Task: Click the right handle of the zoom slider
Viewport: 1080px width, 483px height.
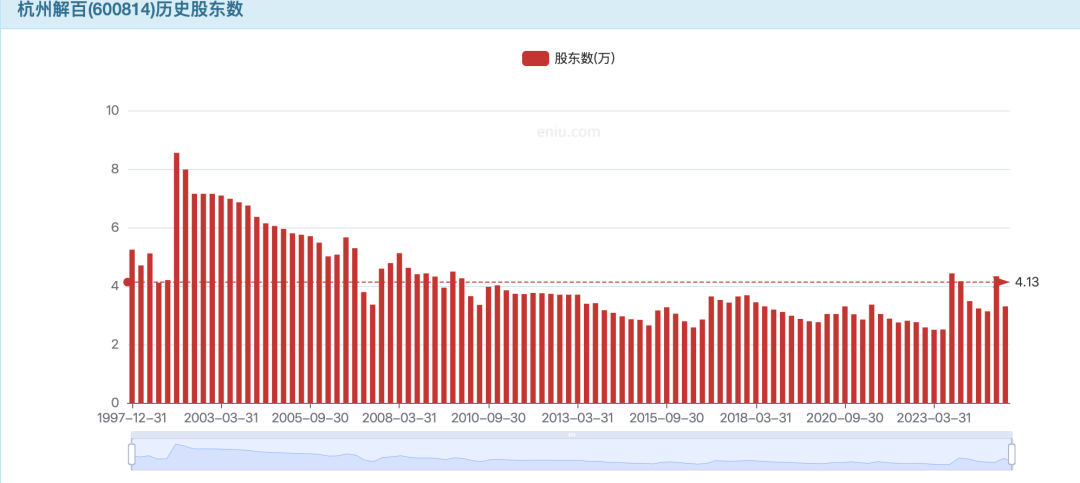Action: (1012, 454)
